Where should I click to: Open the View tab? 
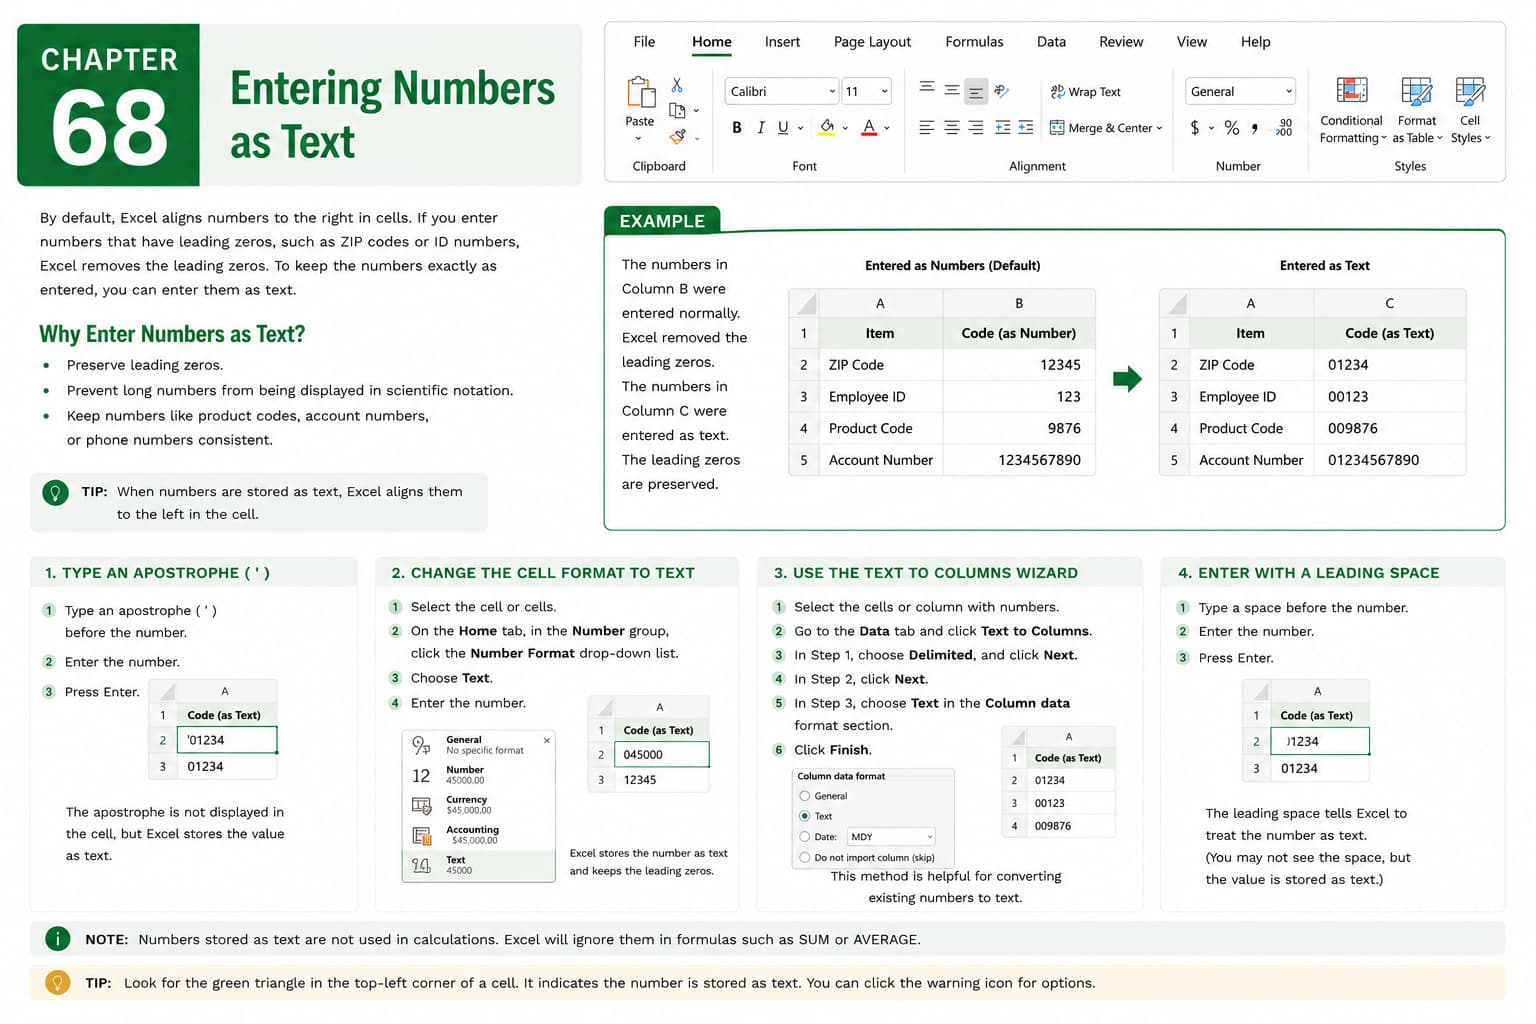click(1192, 42)
